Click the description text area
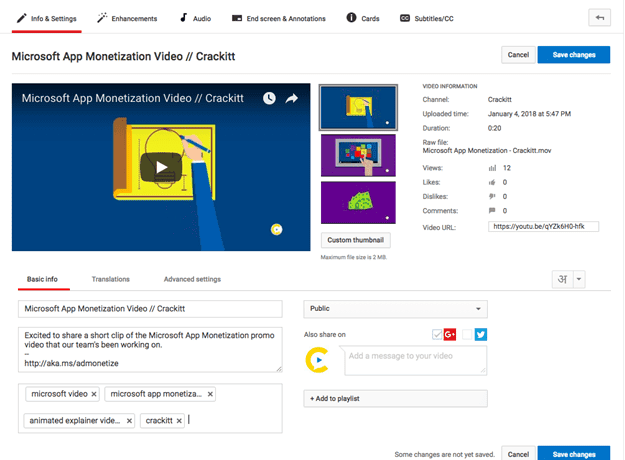The image size is (625, 460). coord(150,350)
